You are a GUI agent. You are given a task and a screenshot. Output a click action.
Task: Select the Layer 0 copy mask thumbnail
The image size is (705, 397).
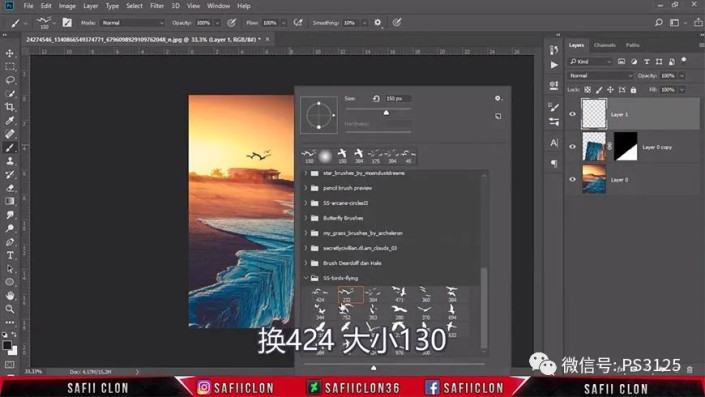(625, 147)
